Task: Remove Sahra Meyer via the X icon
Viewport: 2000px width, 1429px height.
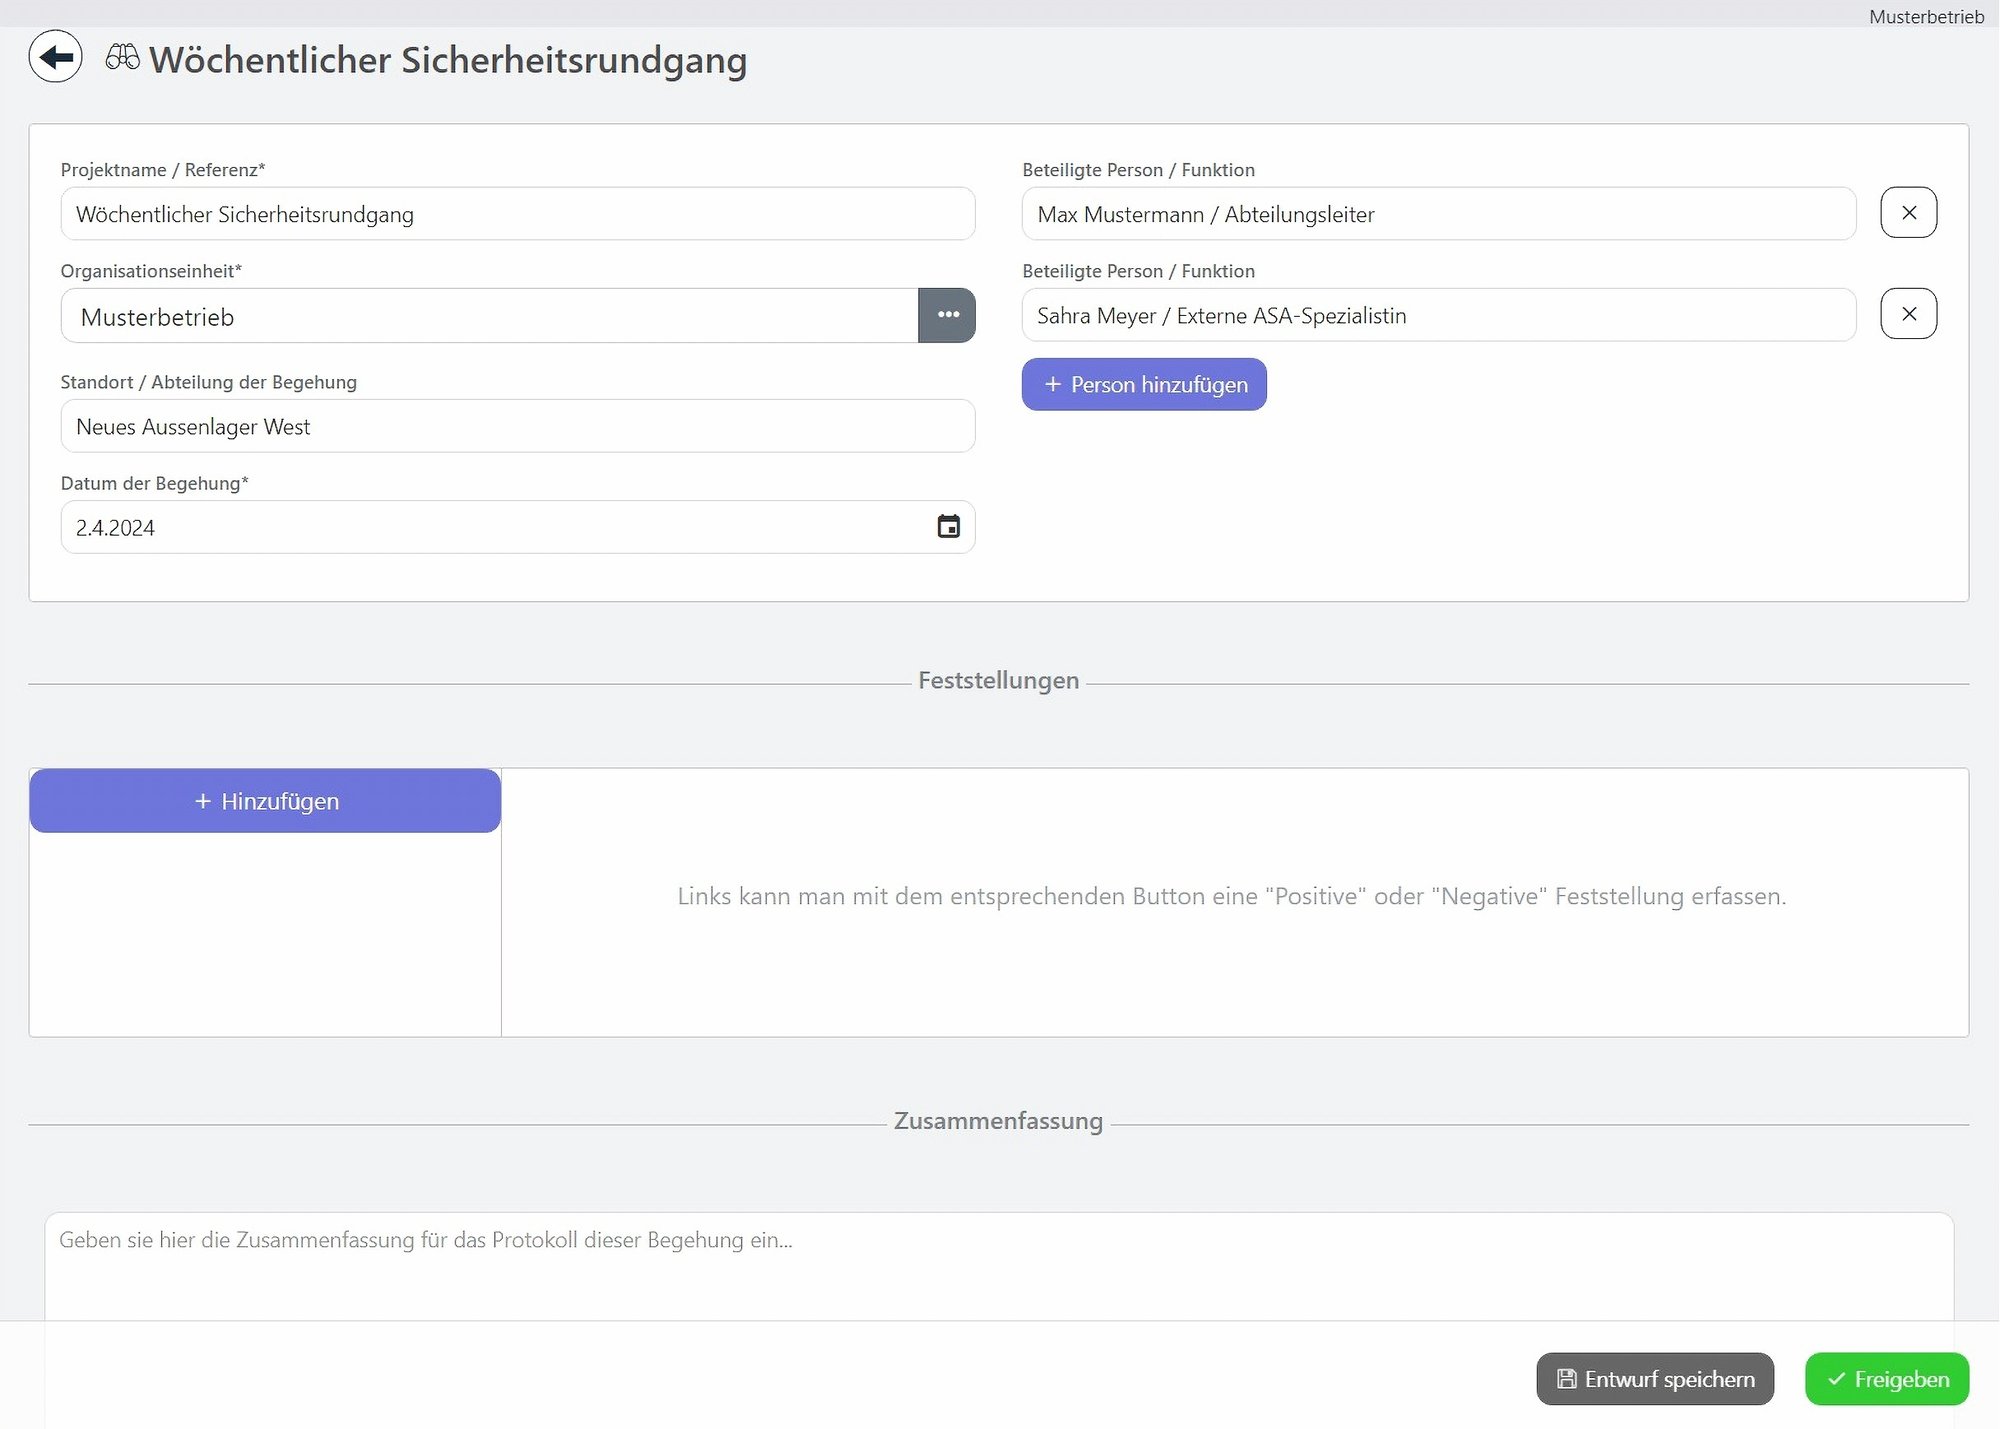Action: [x=1909, y=313]
